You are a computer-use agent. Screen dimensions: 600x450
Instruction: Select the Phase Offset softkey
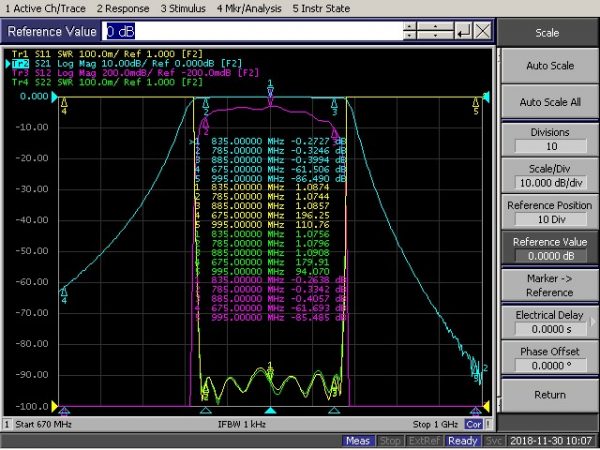point(550,359)
